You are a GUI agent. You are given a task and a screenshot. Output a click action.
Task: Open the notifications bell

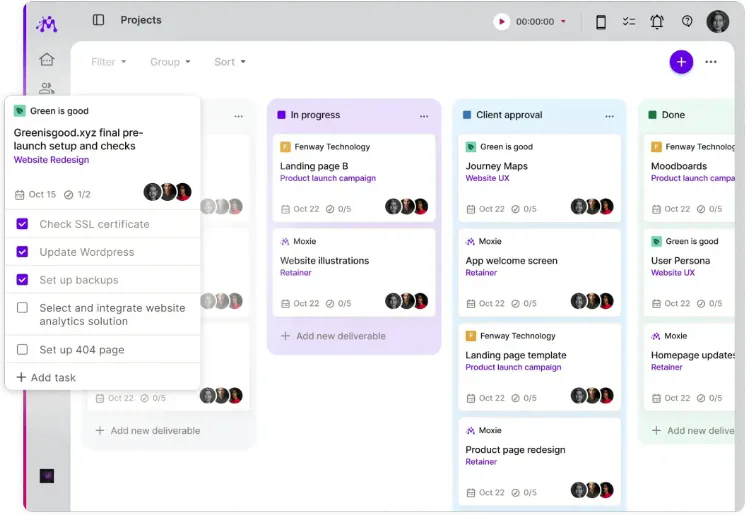point(657,22)
